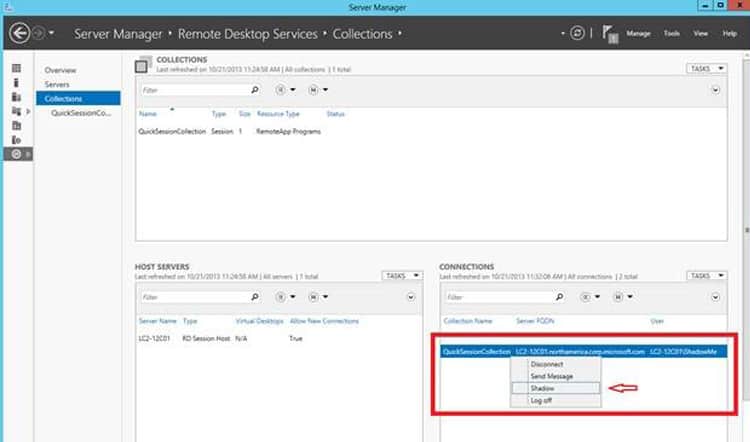The width and height of the screenshot is (750, 442).
Task: Click the vertical scrollbar on right edge
Action: 747,230
